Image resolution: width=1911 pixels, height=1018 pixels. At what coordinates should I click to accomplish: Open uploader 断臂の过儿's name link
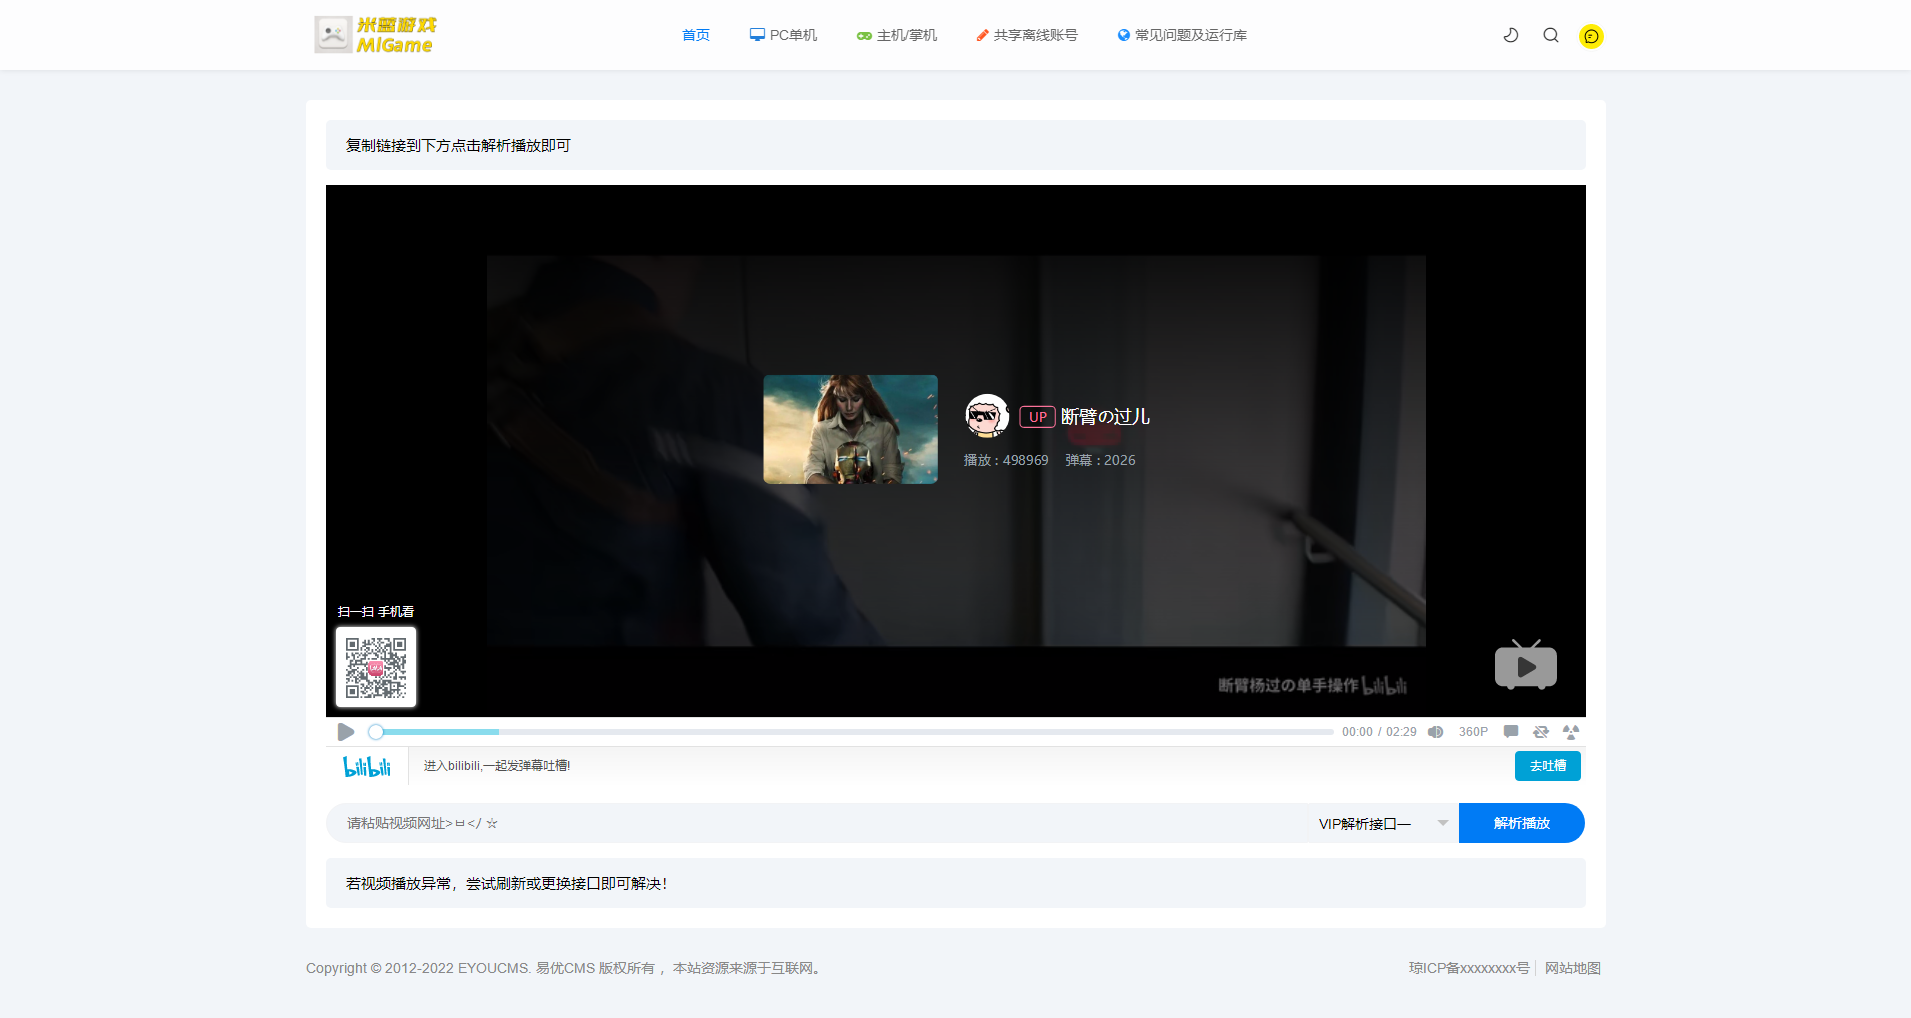(1105, 417)
